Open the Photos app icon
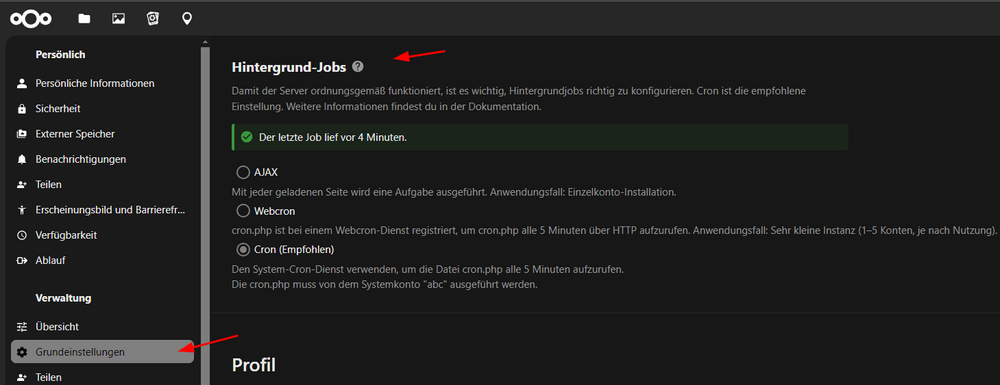The image size is (1000, 385). pos(118,18)
